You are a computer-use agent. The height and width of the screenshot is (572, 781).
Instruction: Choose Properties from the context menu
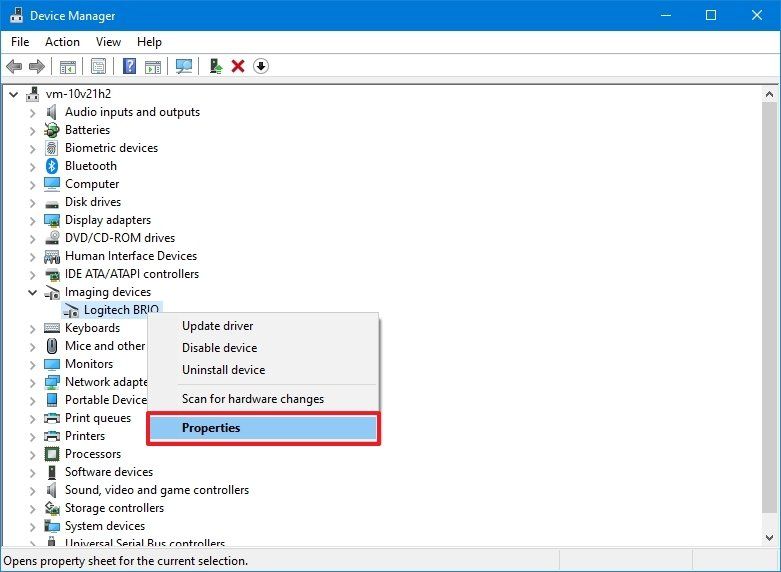click(x=263, y=428)
